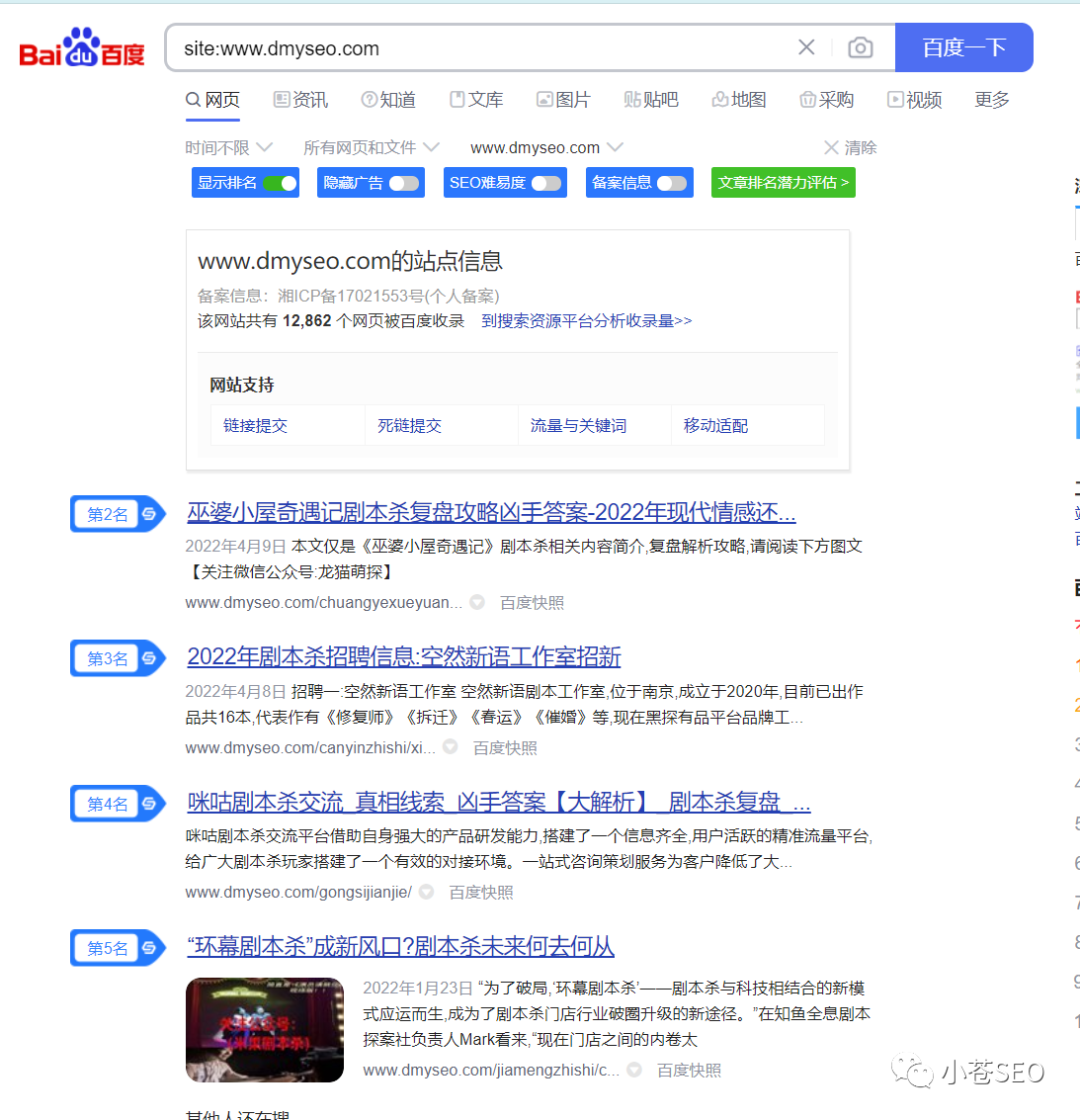Viewport: 1080px width, 1120px height.
Task: Switch to the 图片 tab
Action: point(564,99)
